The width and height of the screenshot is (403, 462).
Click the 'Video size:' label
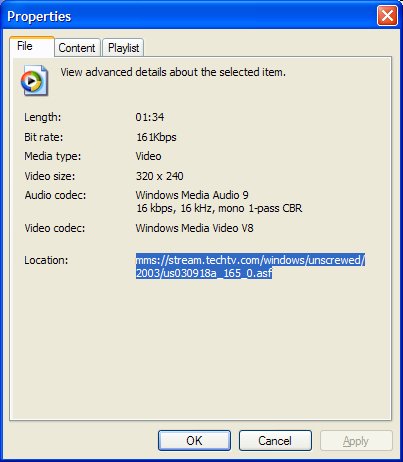click(x=50, y=176)
